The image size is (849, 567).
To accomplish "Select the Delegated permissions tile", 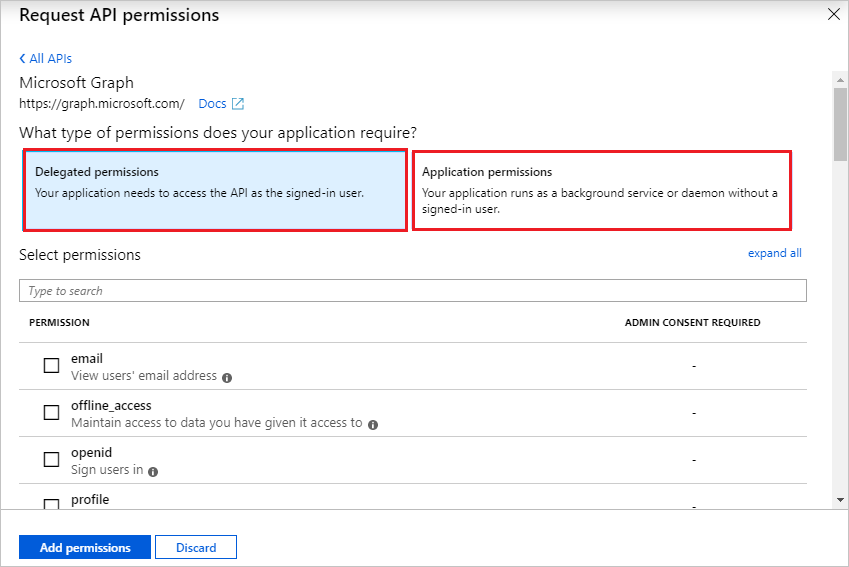I will click(x=215, y=190).
